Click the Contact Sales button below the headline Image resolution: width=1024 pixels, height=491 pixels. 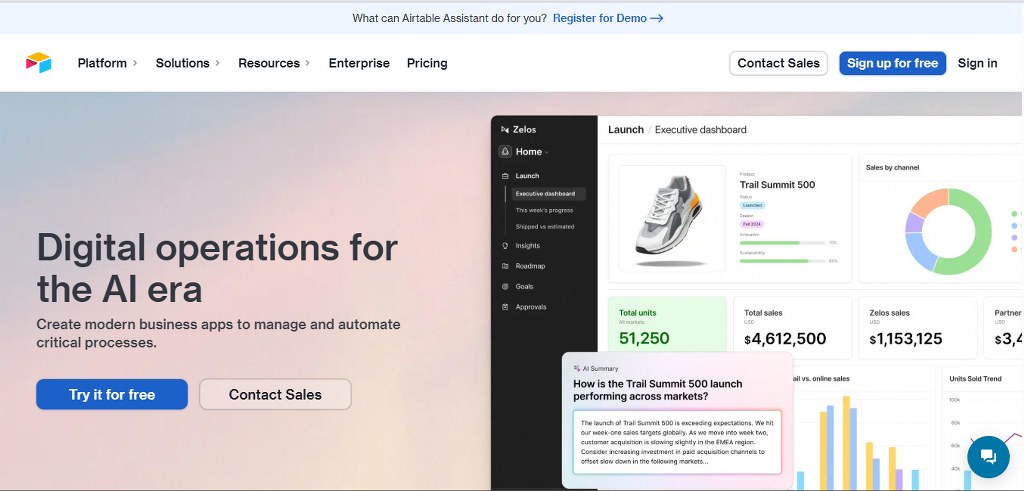[275, 394]
